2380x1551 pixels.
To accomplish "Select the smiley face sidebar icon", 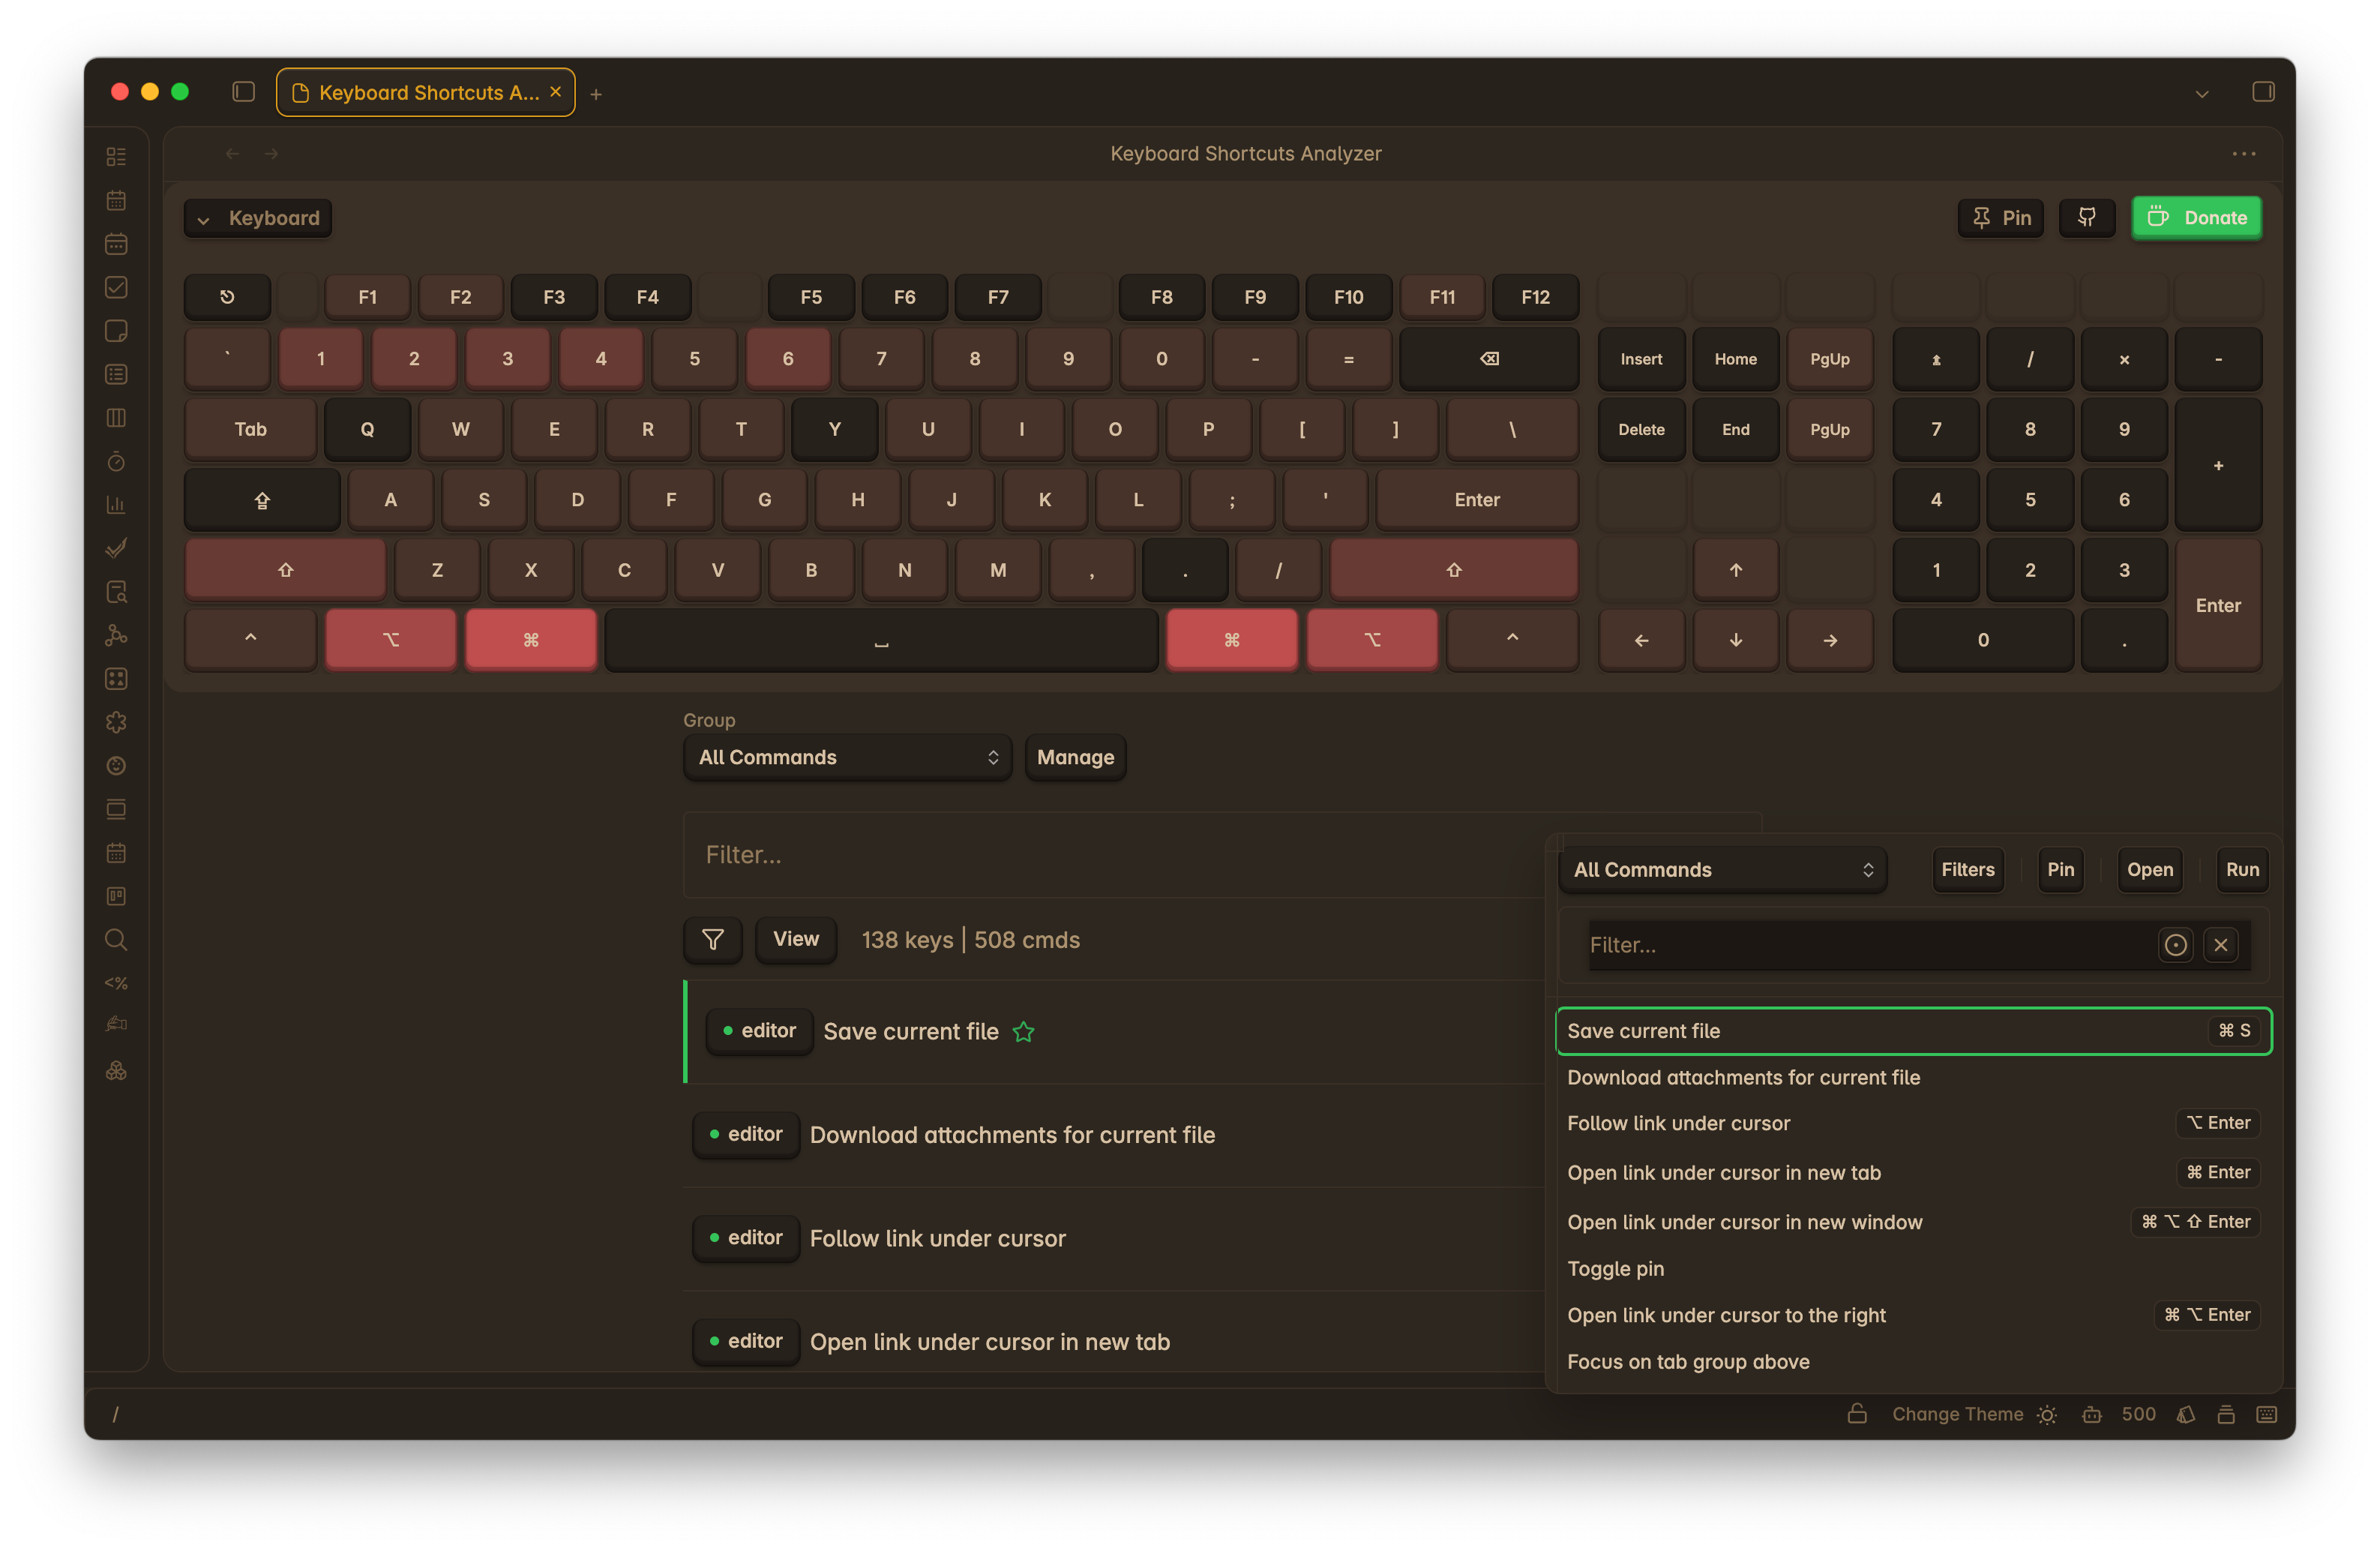I will coord(116,766).
